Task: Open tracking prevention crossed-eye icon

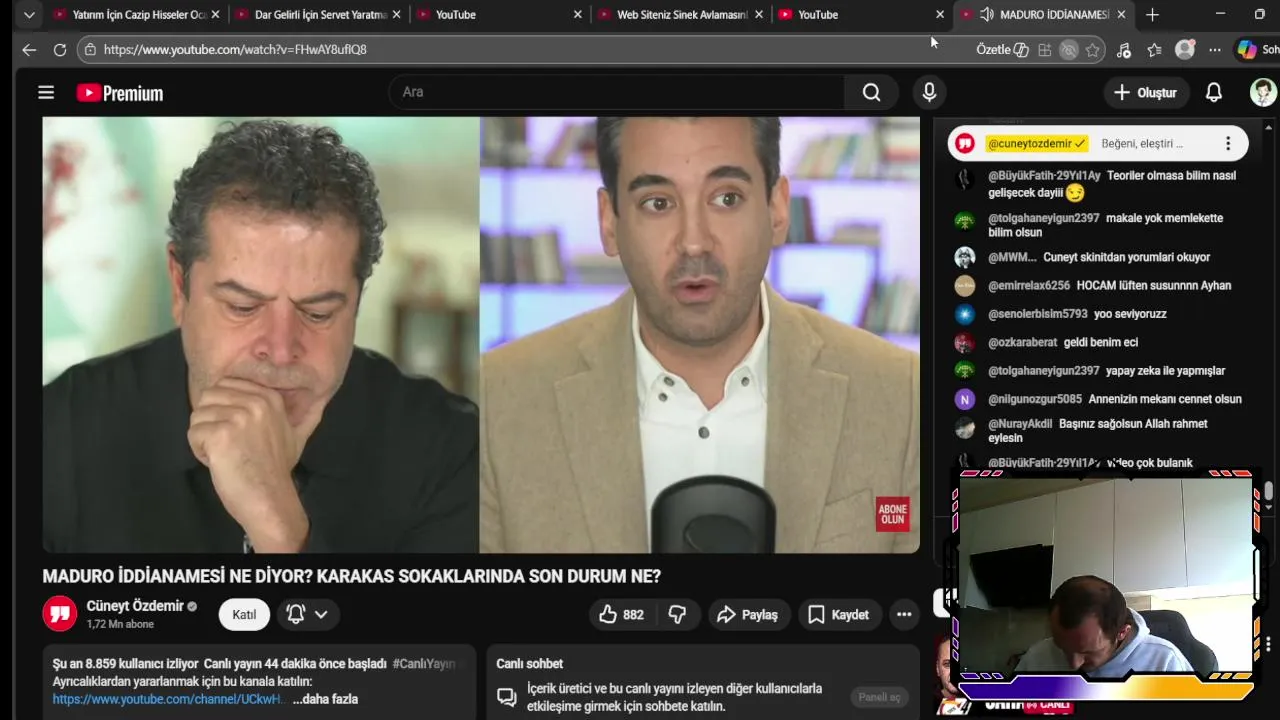Action: click(1069, 49)
